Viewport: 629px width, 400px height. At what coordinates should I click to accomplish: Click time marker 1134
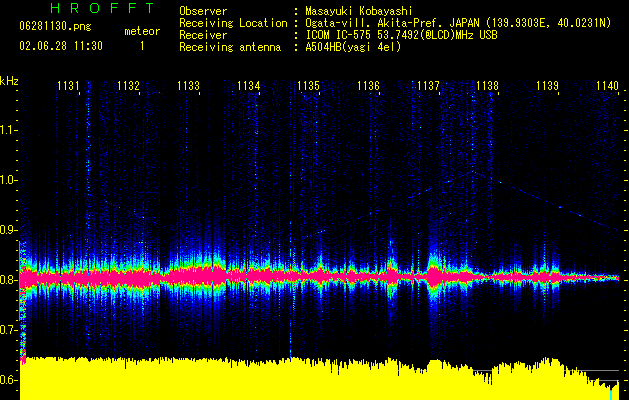click(x=248, y=85)
